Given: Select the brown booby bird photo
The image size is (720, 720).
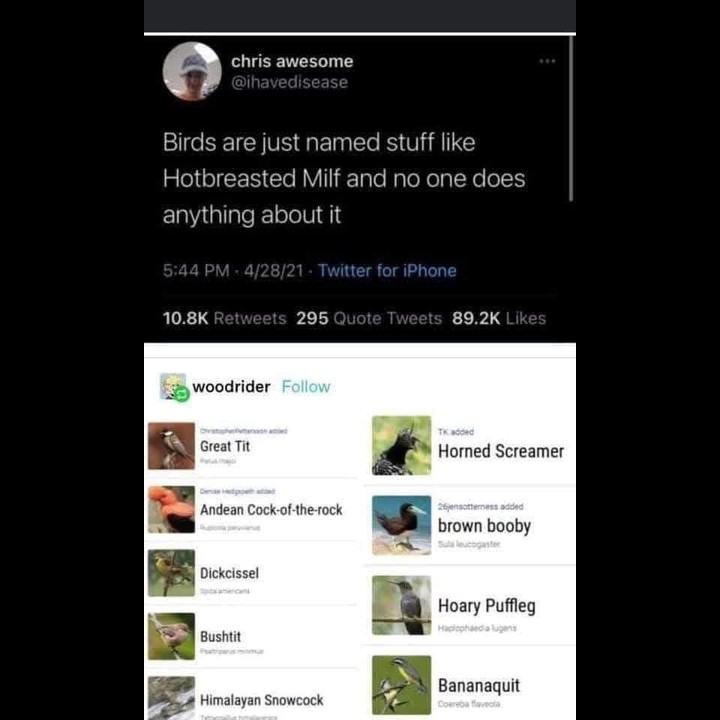Looking at the screenshot, I should 401,525.
